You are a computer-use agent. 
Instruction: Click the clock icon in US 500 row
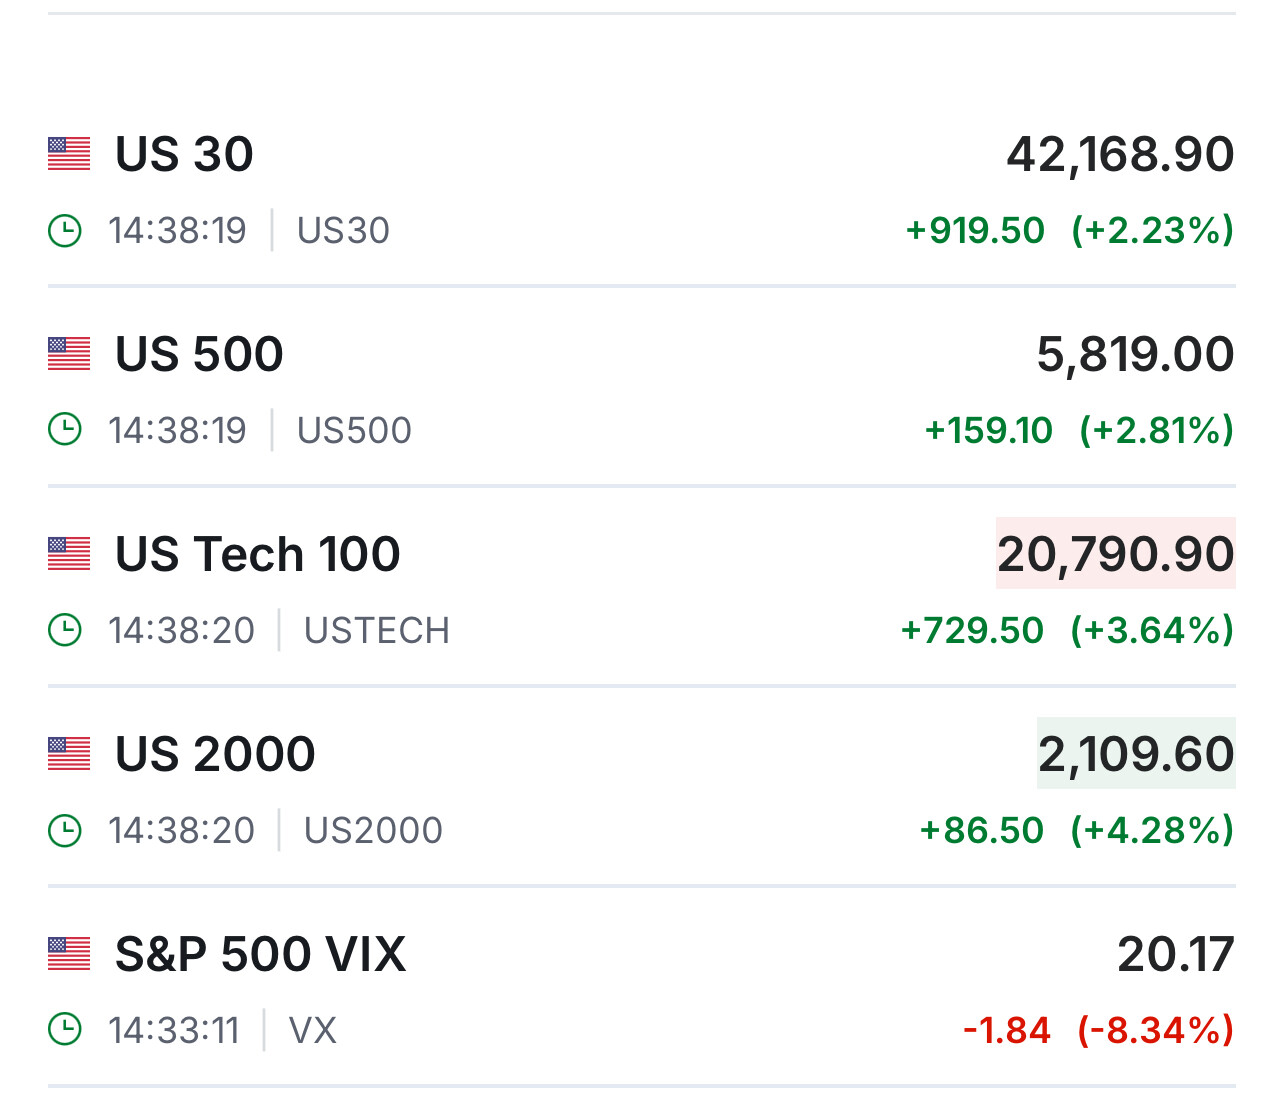(x=65, y=431)
